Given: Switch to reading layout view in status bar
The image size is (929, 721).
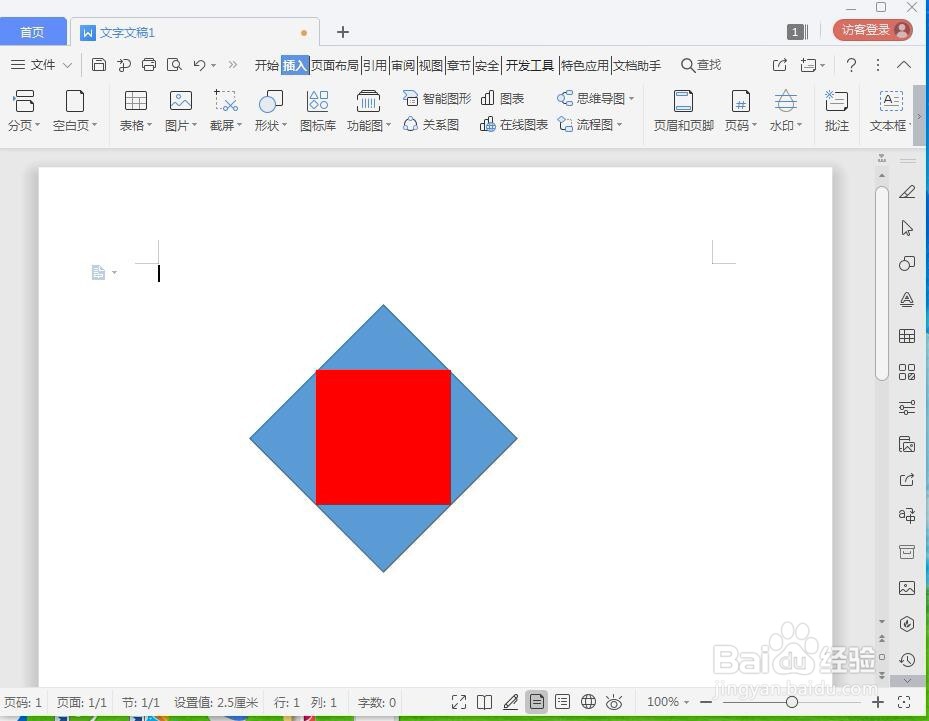Looking at the screenshot, I should coord(485,702).
